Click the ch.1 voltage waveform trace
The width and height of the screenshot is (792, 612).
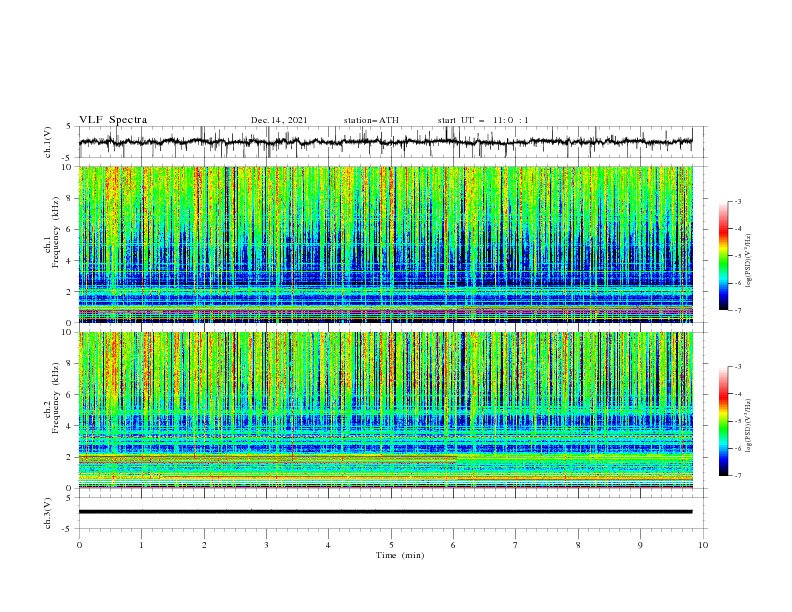[385, 142]
